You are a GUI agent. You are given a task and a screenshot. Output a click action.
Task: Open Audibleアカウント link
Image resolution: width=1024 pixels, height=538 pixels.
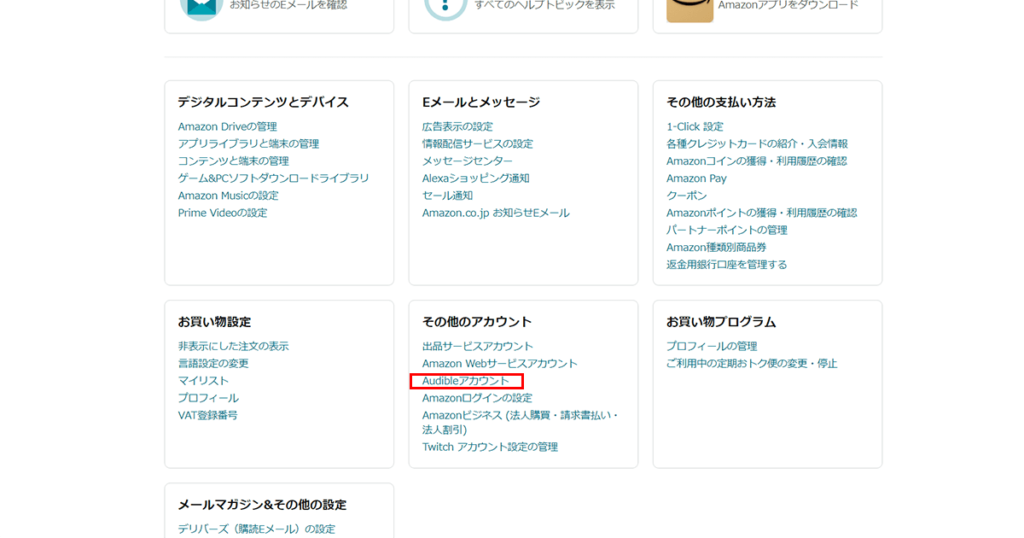pyautogui.click(x=466, y=381)
